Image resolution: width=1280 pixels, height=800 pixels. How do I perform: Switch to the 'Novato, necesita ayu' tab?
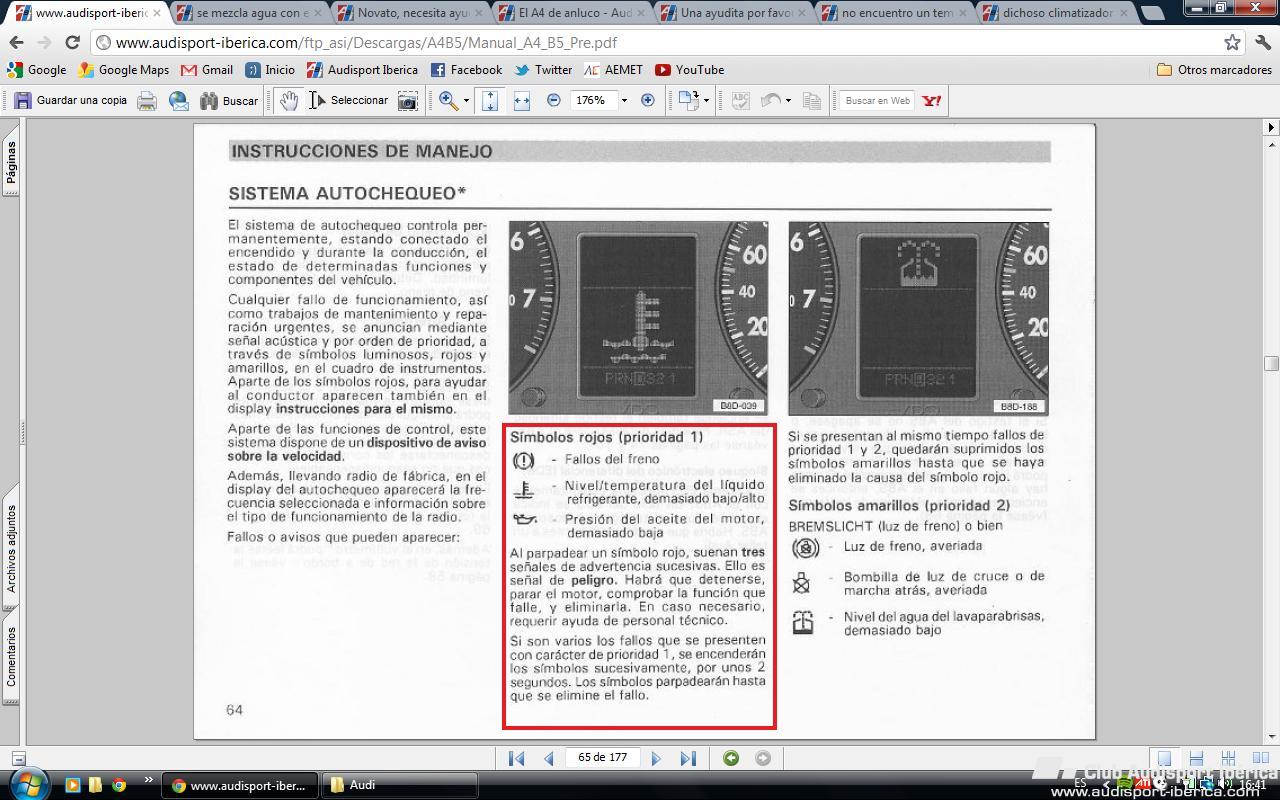coord(412,13)
